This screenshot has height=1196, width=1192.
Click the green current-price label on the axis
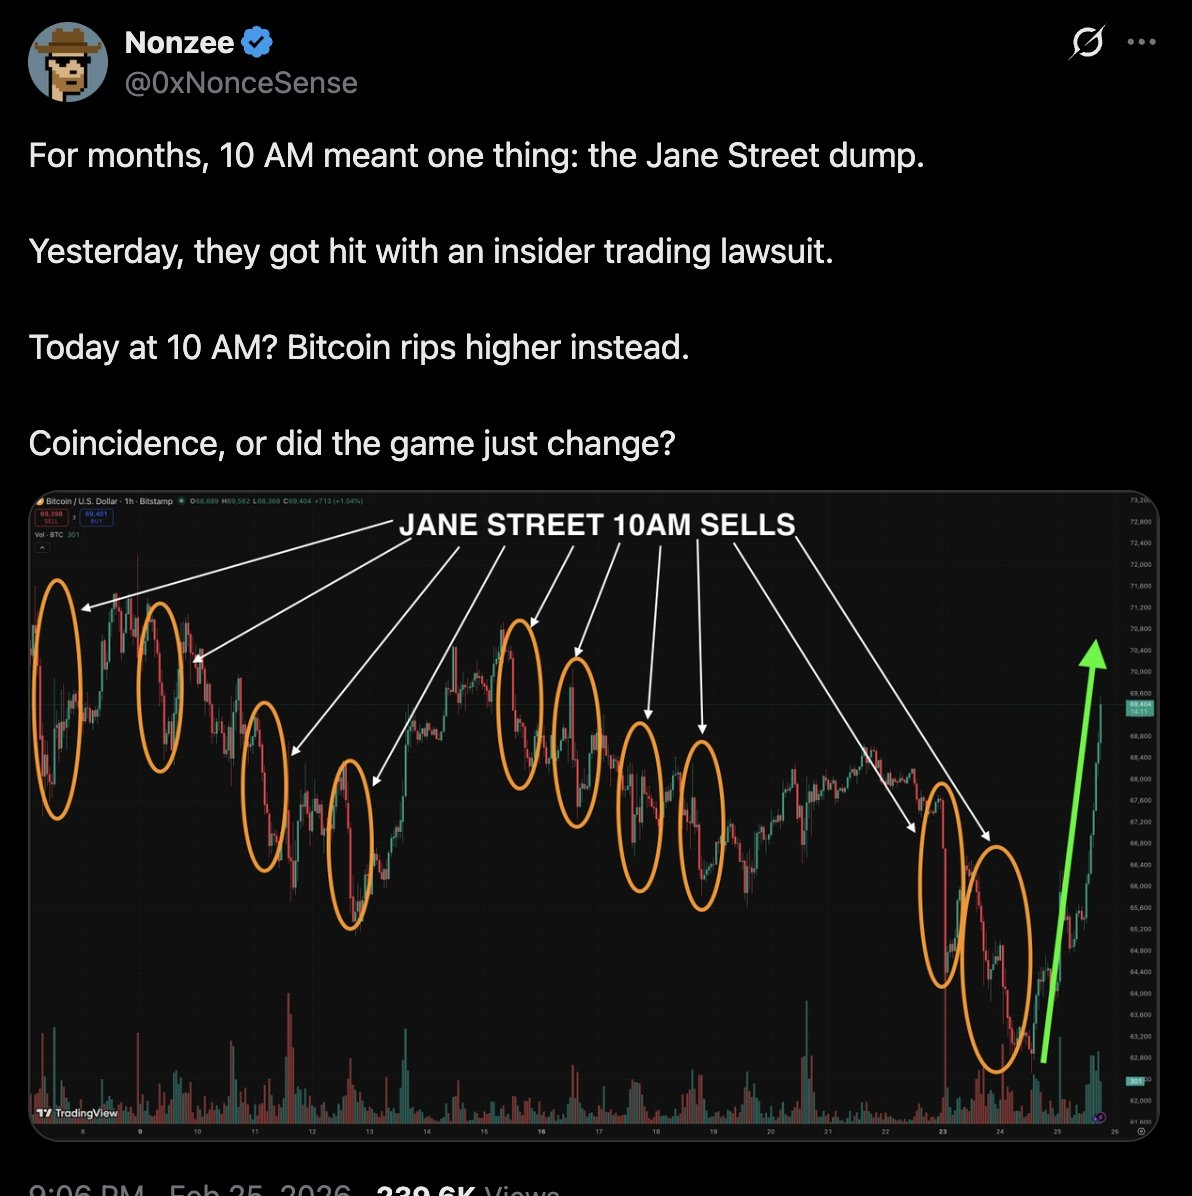click(x=1139, y=707)
